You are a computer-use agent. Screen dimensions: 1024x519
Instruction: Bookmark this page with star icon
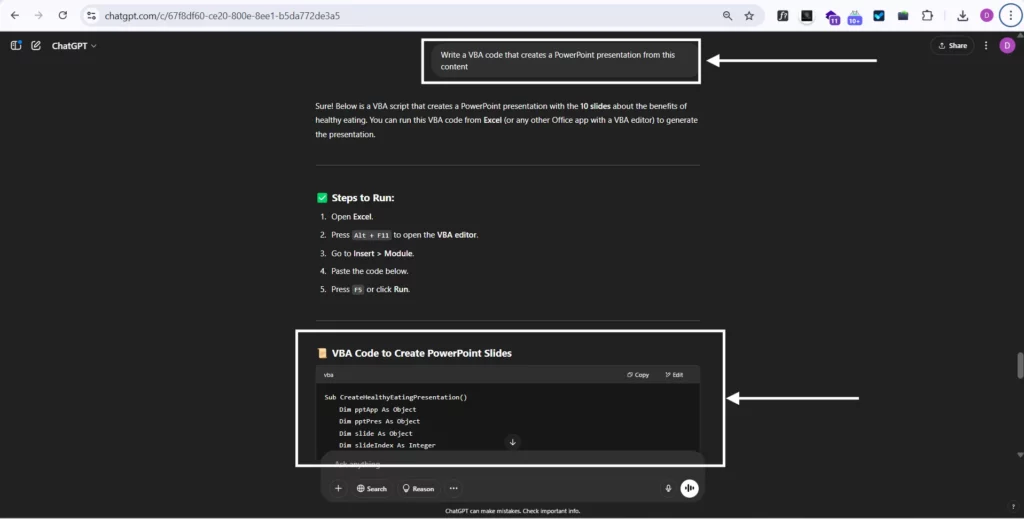(749, 16)
